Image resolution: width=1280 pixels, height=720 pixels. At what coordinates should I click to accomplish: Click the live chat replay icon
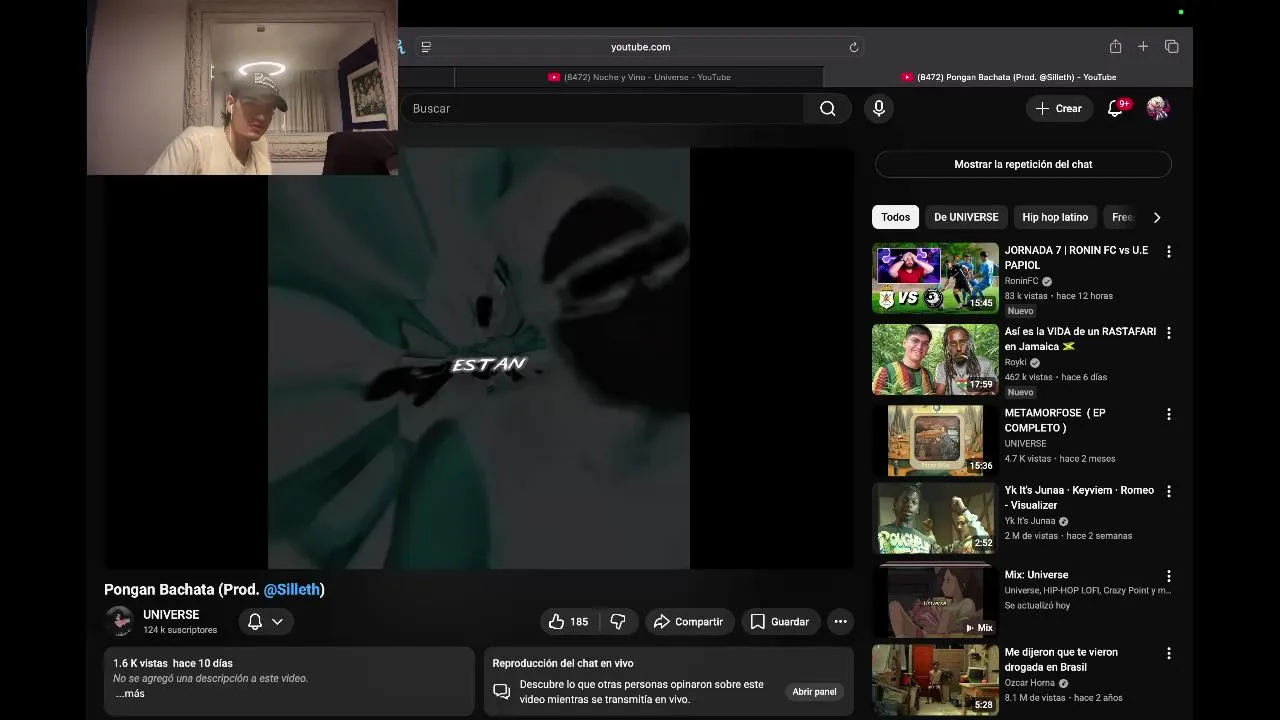point(502,691)
